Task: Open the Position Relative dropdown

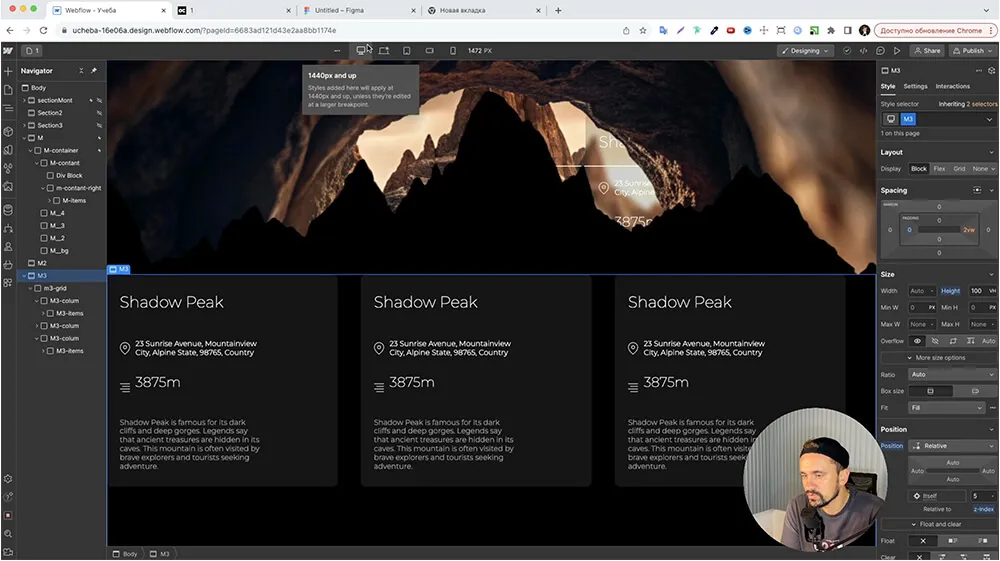Action: (x=952, y=446)
